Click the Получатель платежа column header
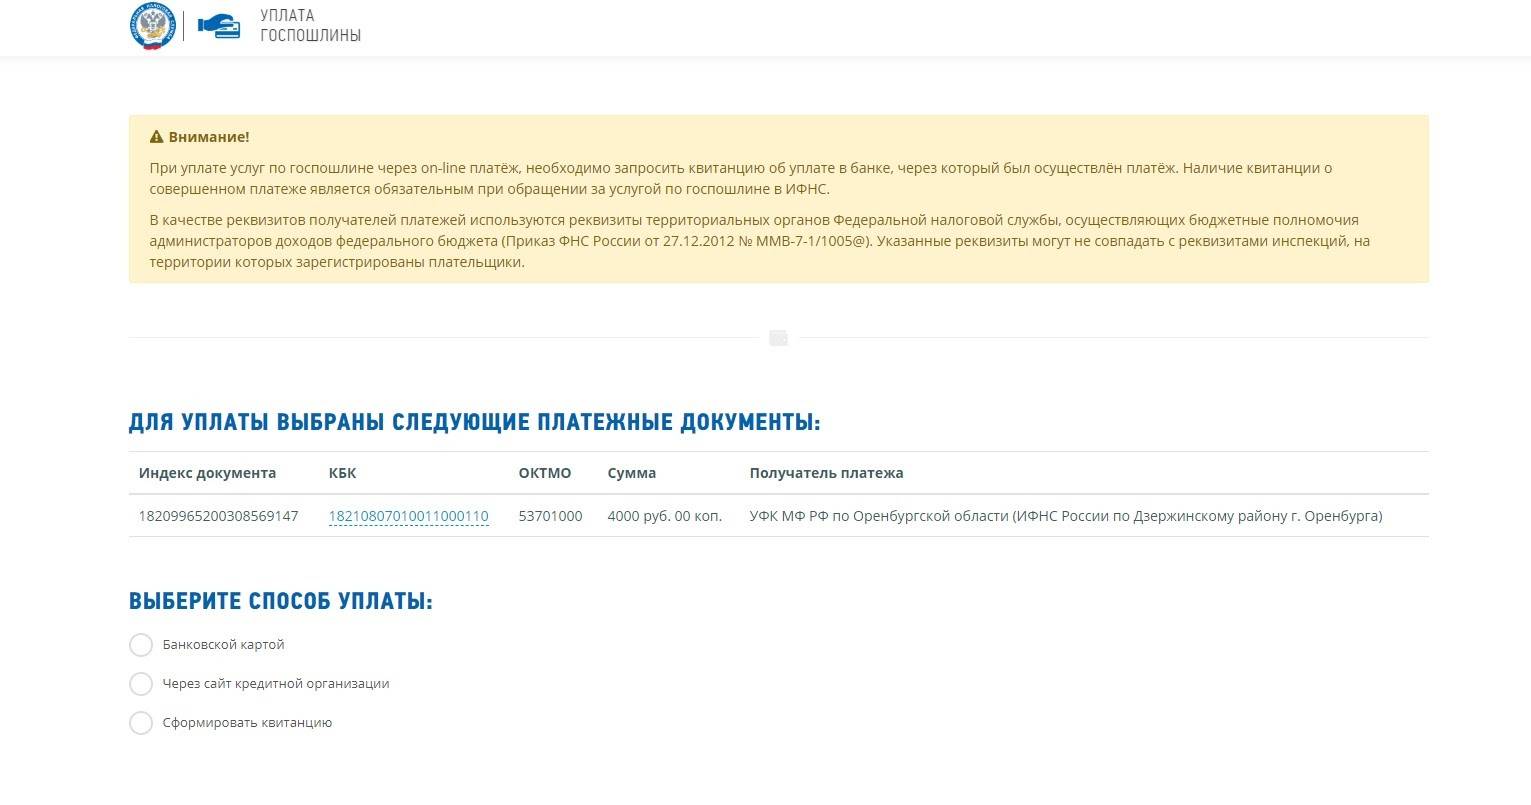Viewport: 1531px width, 805px height. 826,473
